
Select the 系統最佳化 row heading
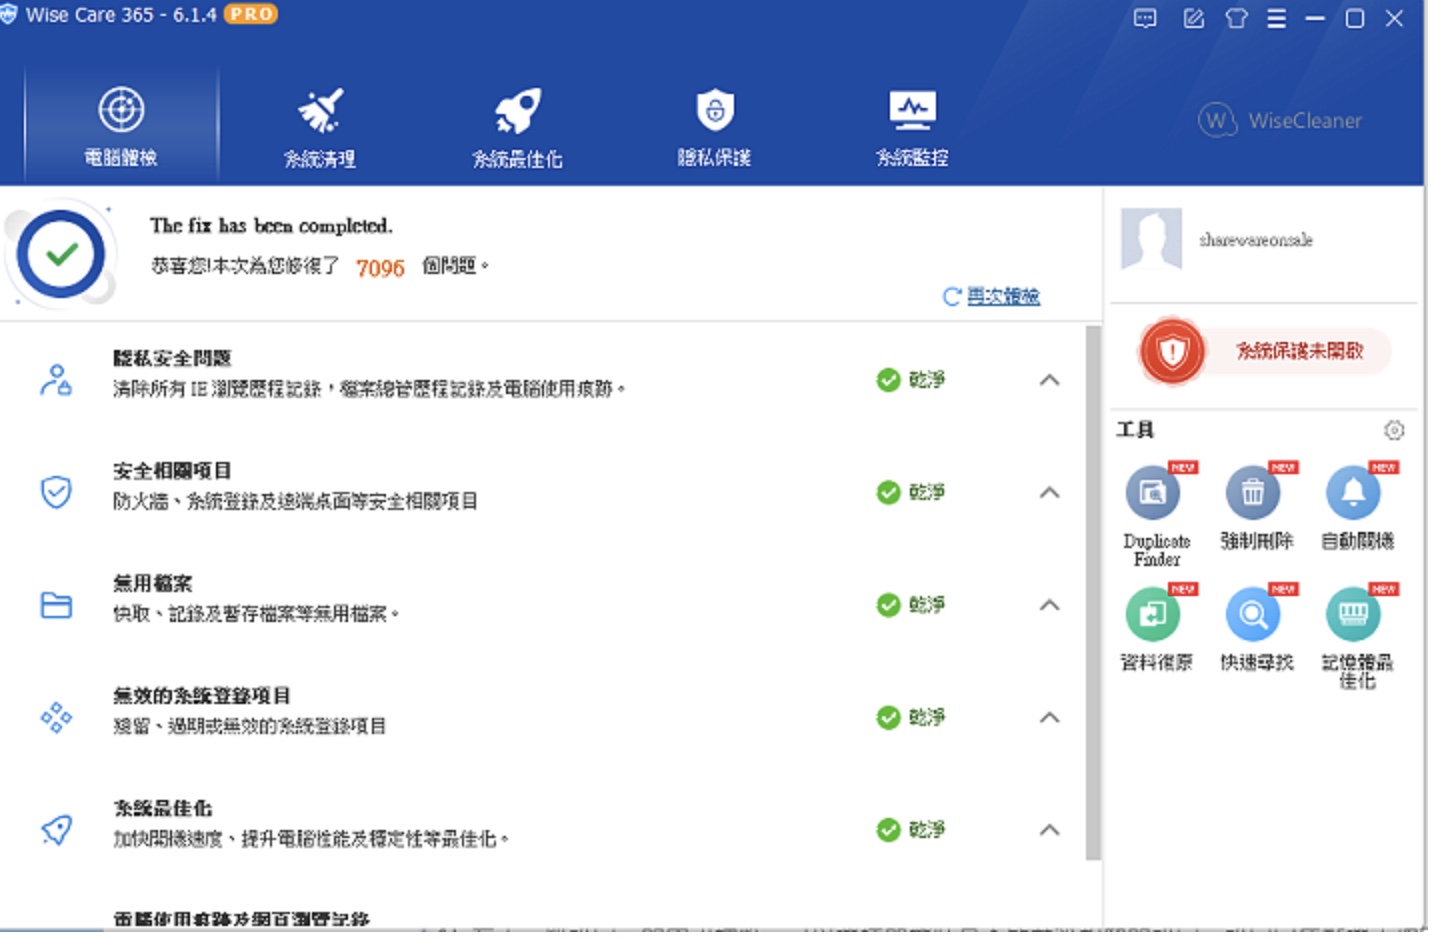pos(162,808)
